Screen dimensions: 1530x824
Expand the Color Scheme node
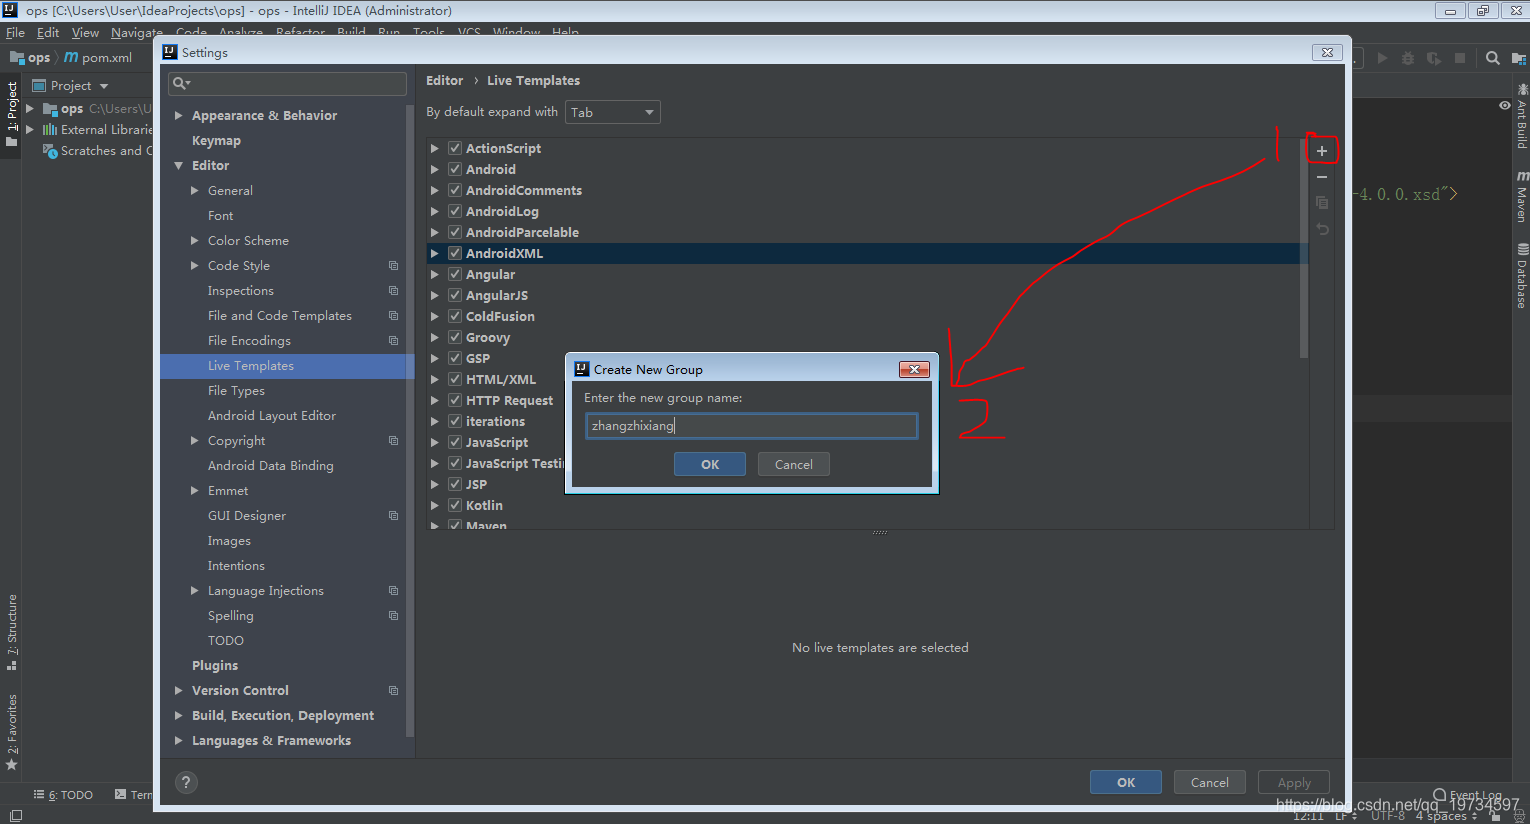195,241
